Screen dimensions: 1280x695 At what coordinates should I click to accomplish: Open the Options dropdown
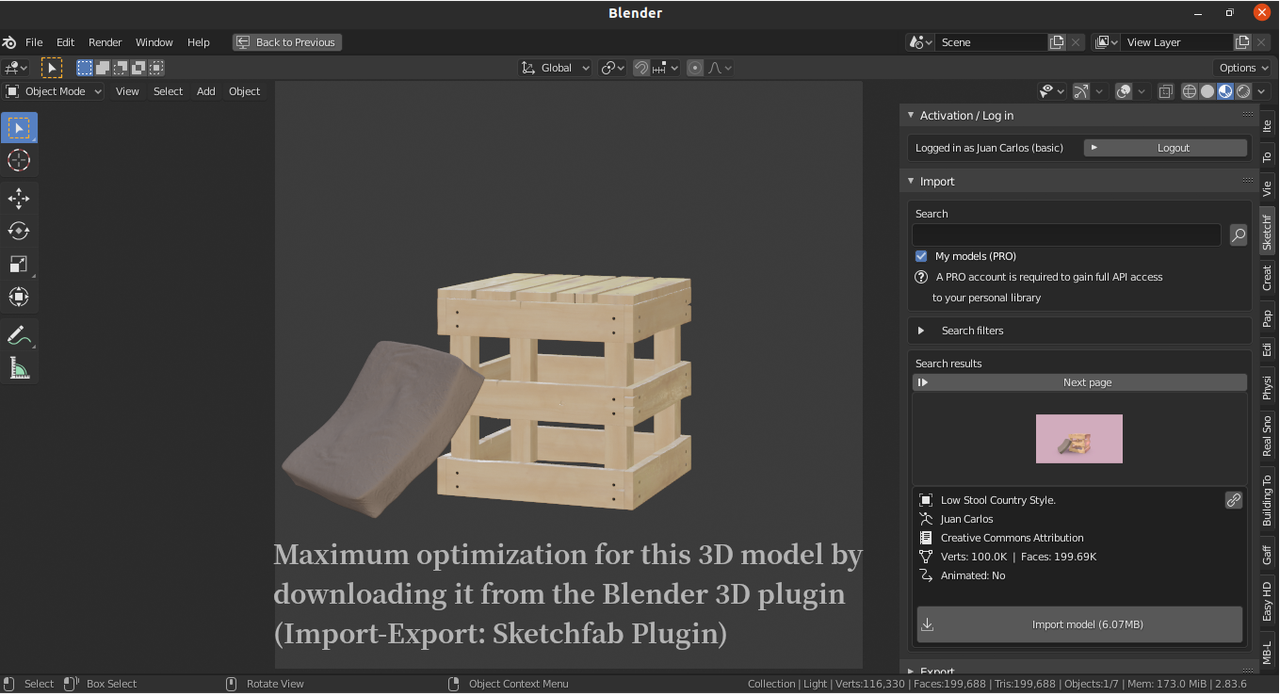[x=1243, y=68]
